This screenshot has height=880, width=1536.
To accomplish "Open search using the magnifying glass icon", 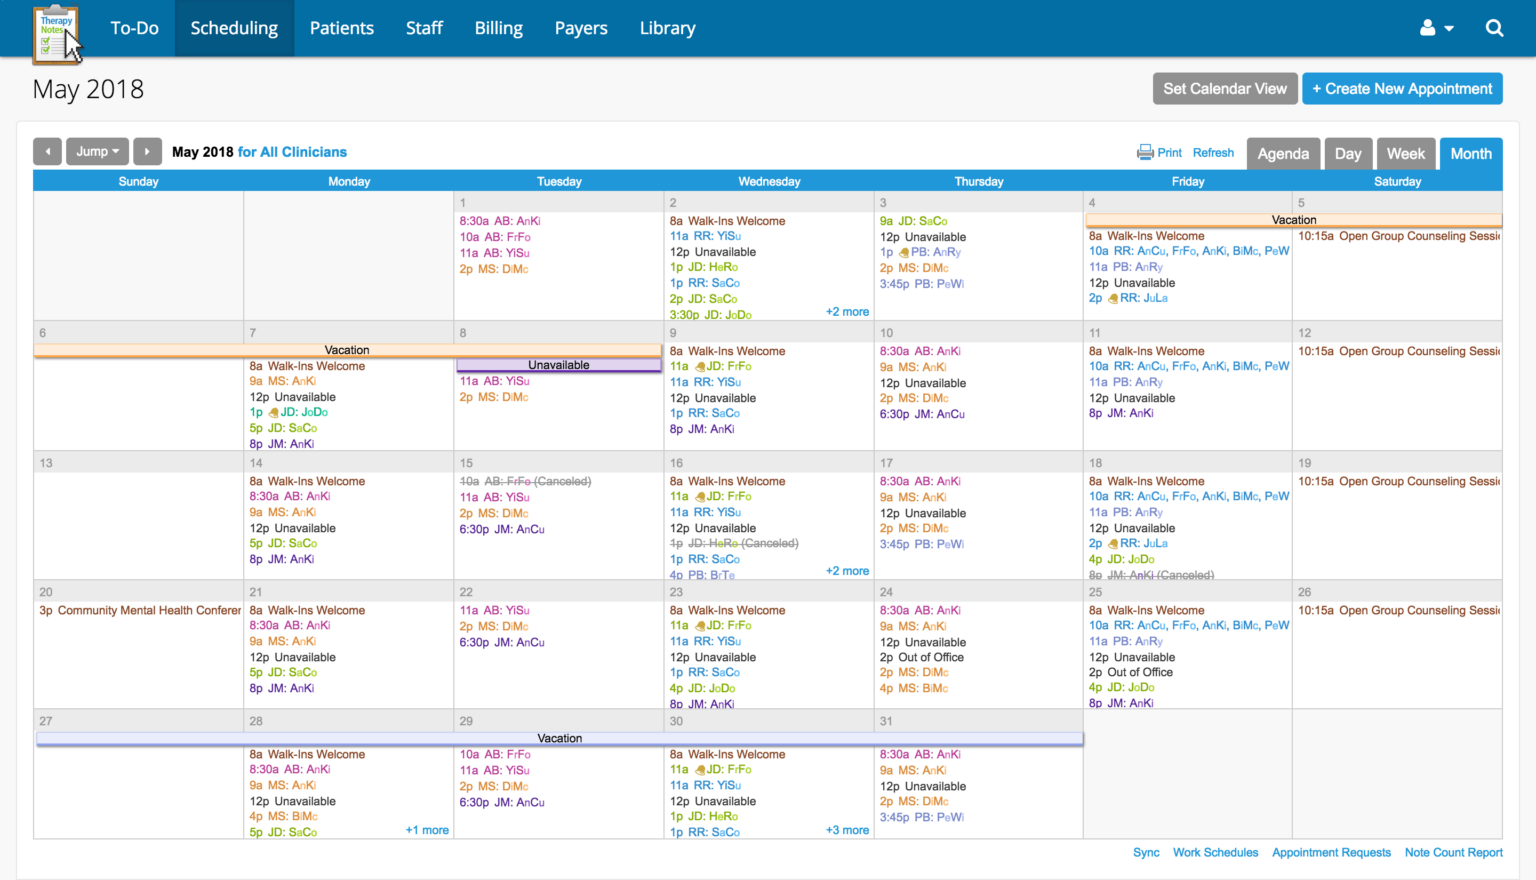I will click(1494, 27).
